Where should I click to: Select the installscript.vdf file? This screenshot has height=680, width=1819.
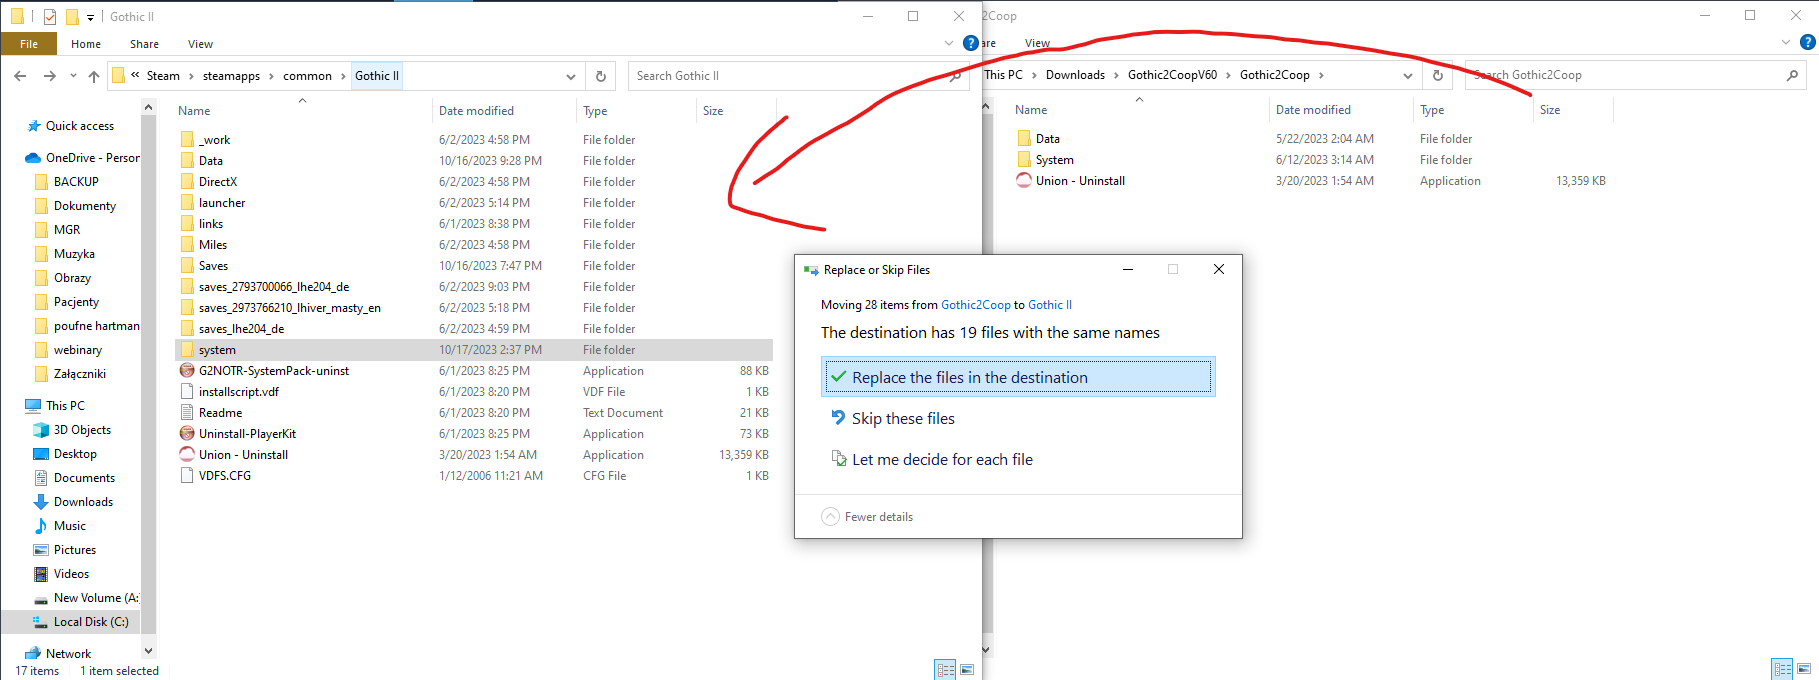point(238,392)
